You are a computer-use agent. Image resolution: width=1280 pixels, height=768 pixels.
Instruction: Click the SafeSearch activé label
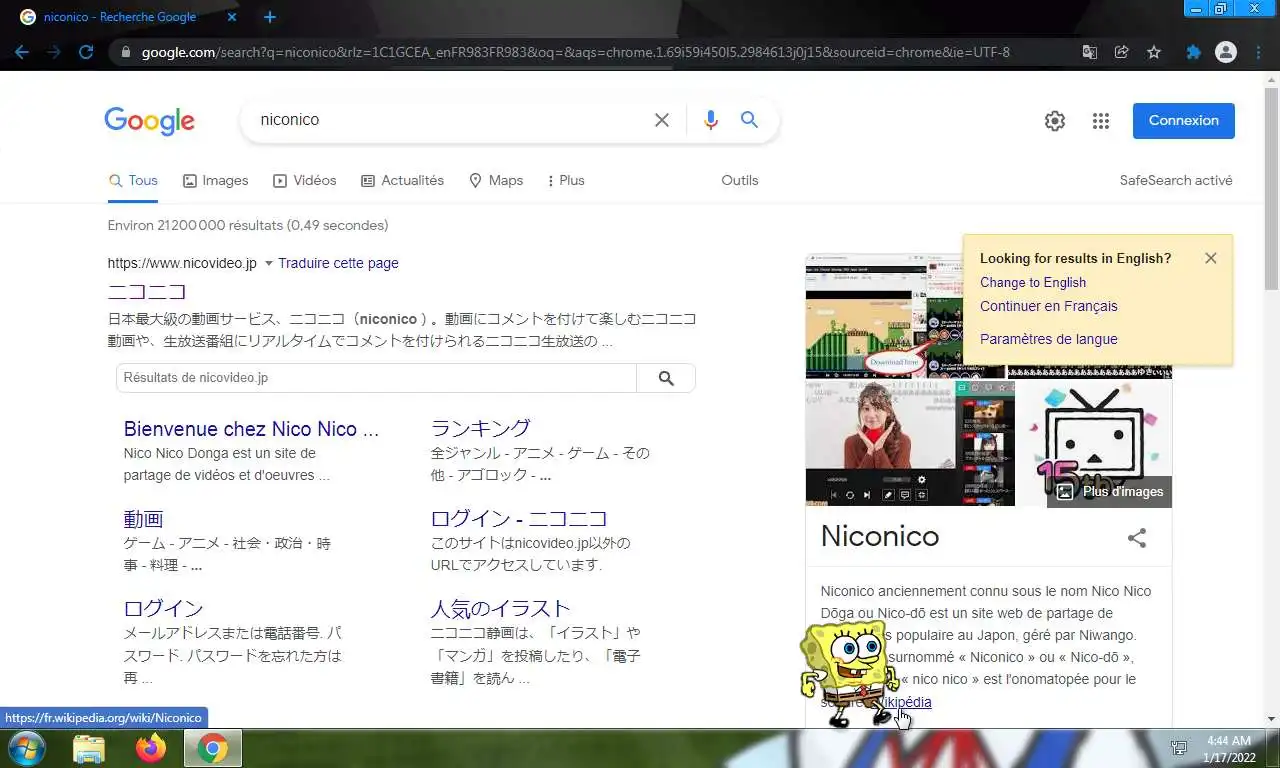tap(1176, 181)
